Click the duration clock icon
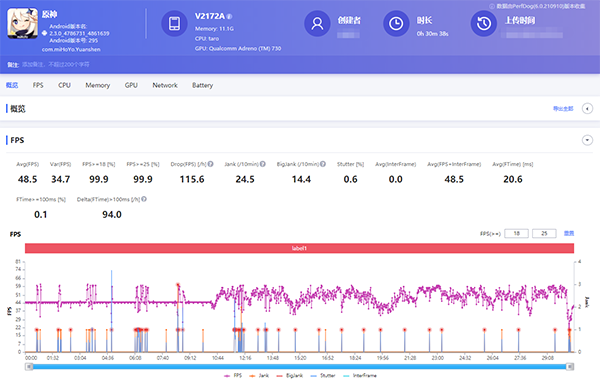This screenshot has height=380, width=600. pyautogui.click(x=396, y=23)
